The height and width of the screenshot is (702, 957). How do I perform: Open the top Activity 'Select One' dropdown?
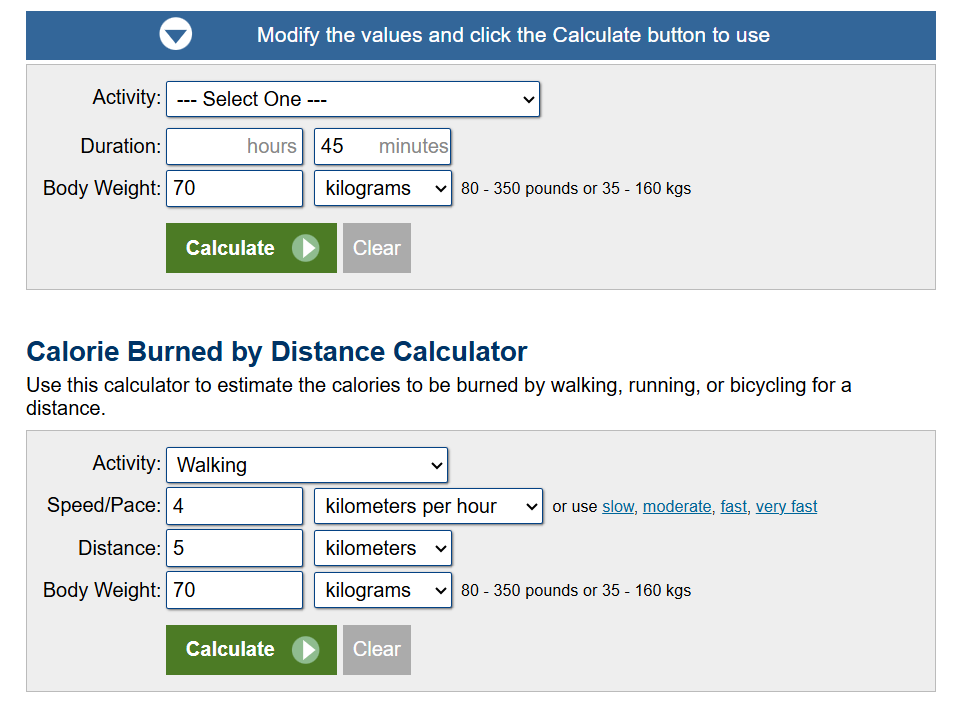tap(353, 99)
